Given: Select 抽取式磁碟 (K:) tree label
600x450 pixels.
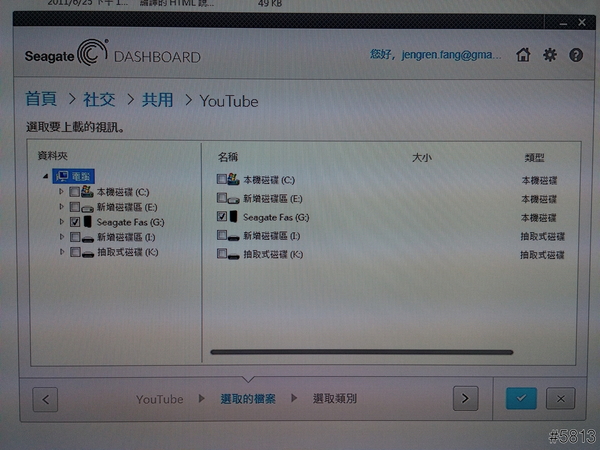Looking at the screenshot, I should 127,252.
